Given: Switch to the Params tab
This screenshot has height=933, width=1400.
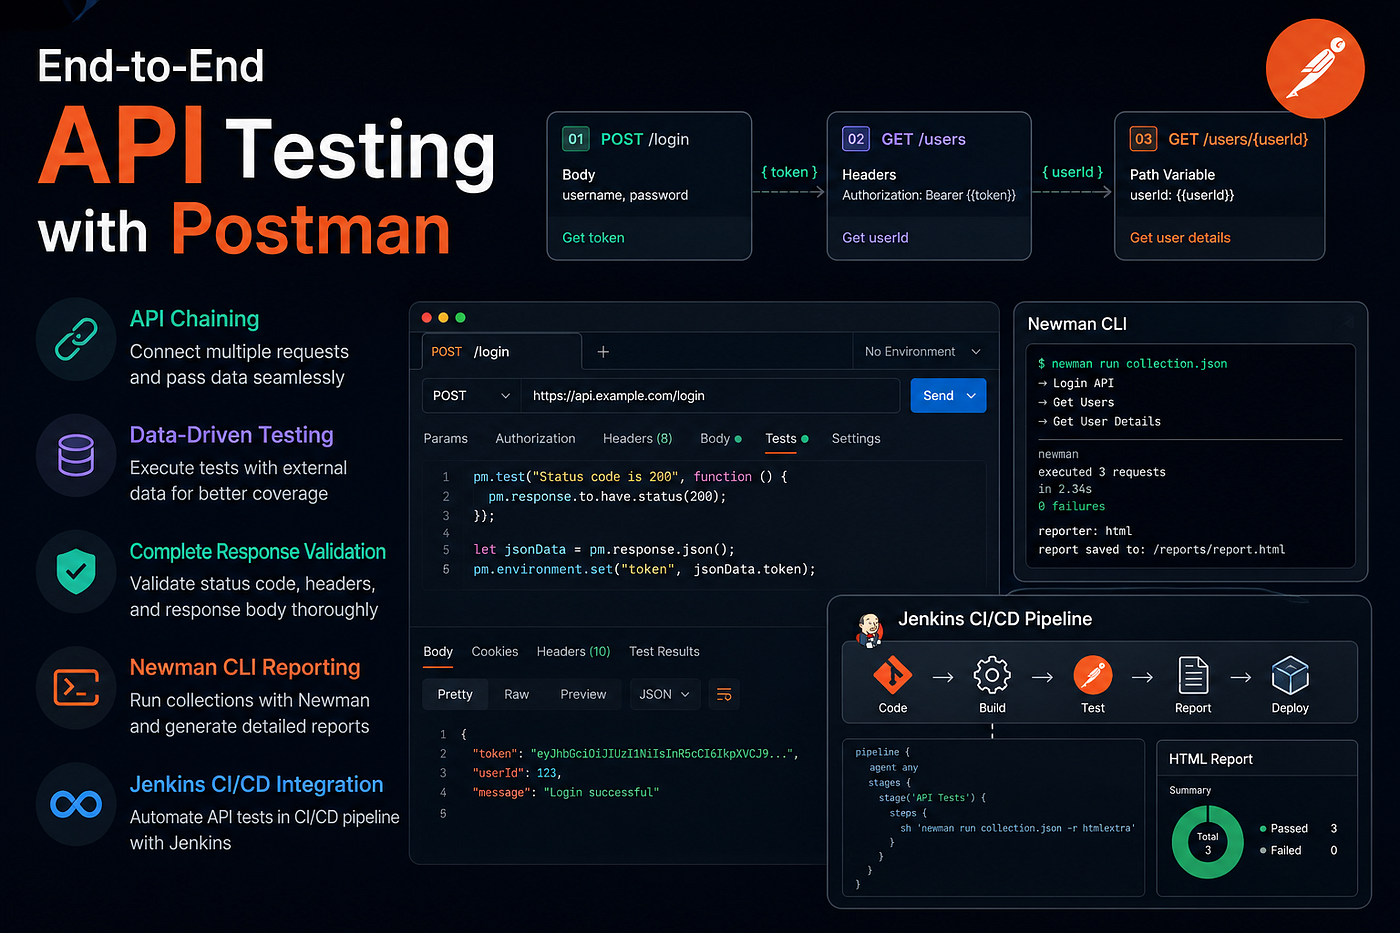Looking at the screenshot, I should point(445,438).
